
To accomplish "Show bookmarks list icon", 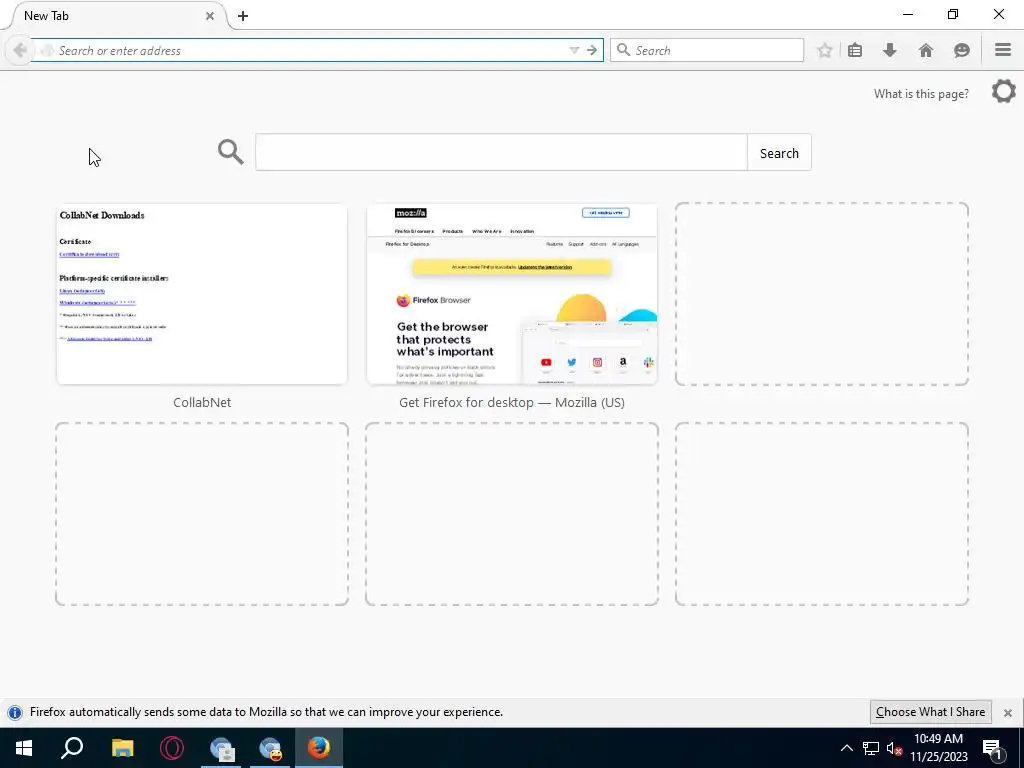I will [x=855, y=50].
